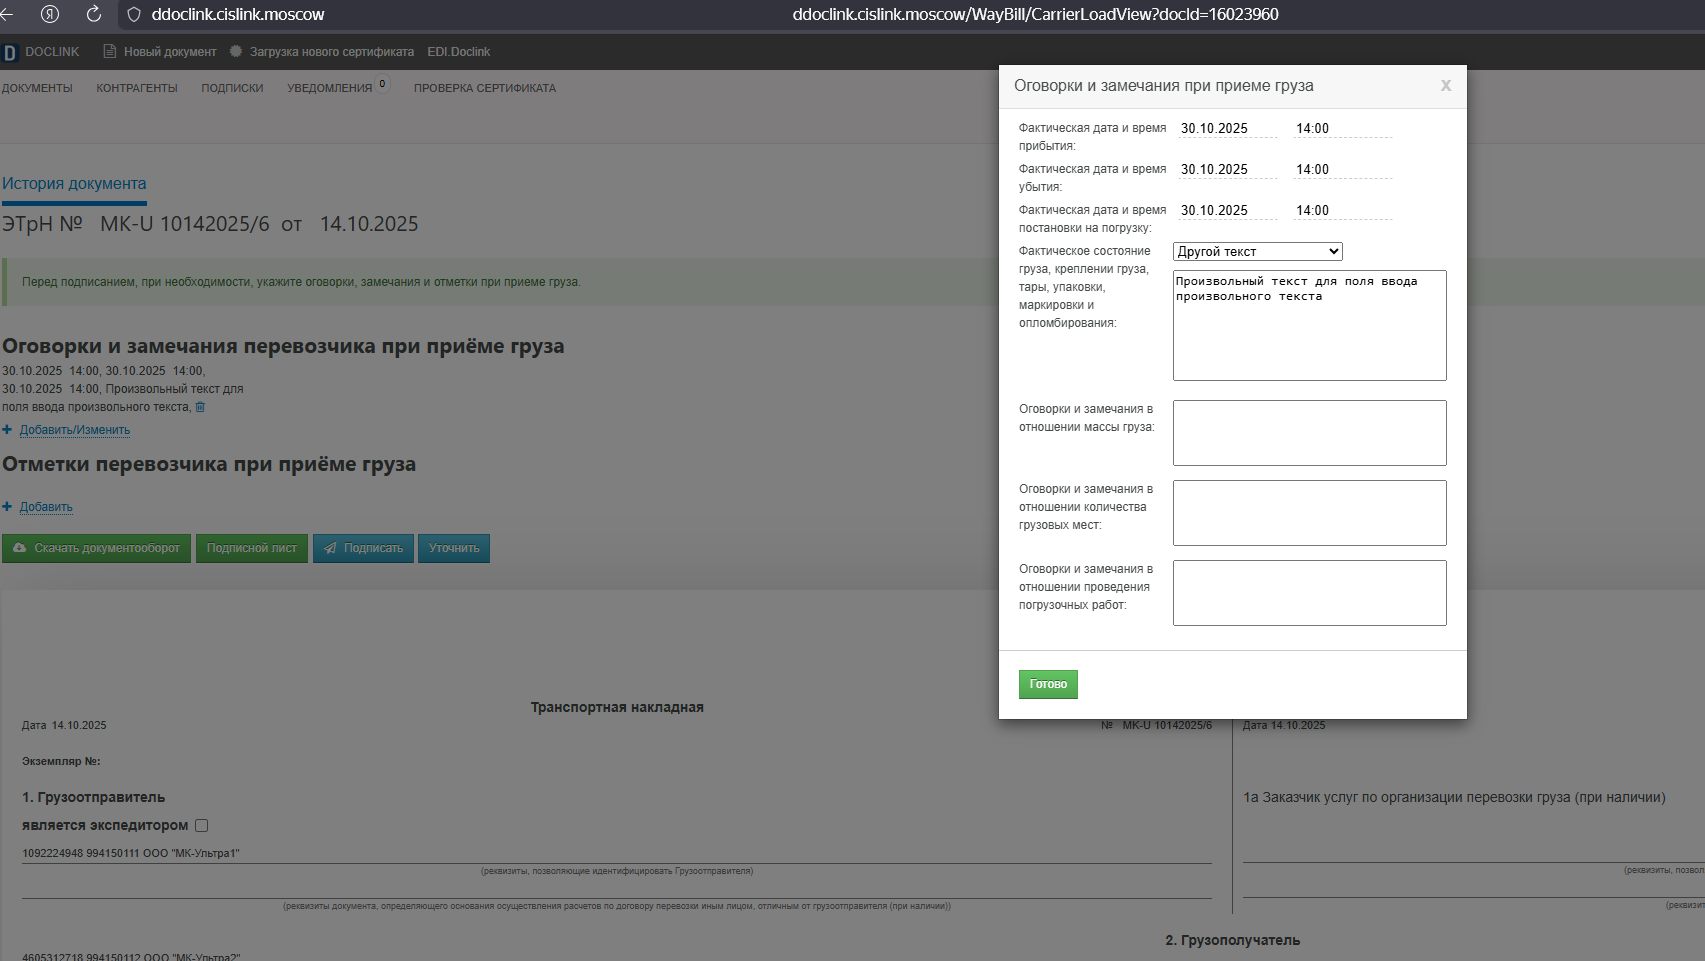Viewport: 1705px width, 961px height.
Task: Toggle the является экспедитором checkbox
Action: 202,825
